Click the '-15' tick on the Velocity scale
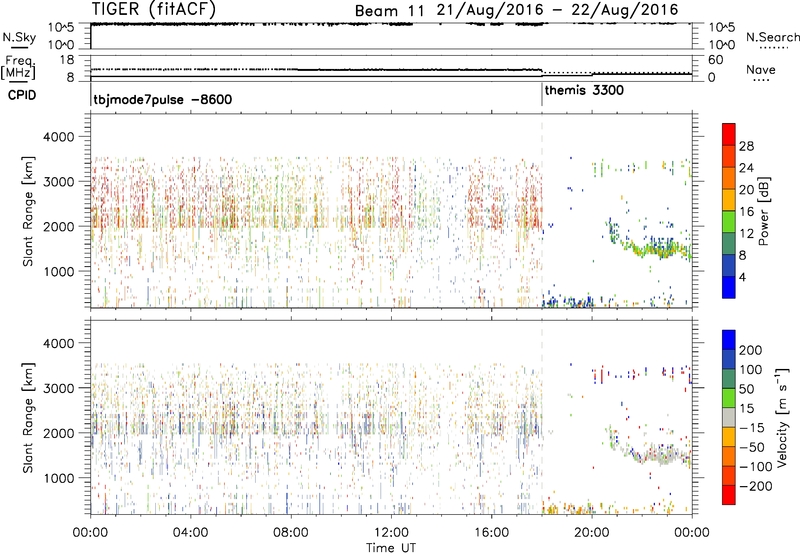 pyautogui.click(x=752, y=427)
